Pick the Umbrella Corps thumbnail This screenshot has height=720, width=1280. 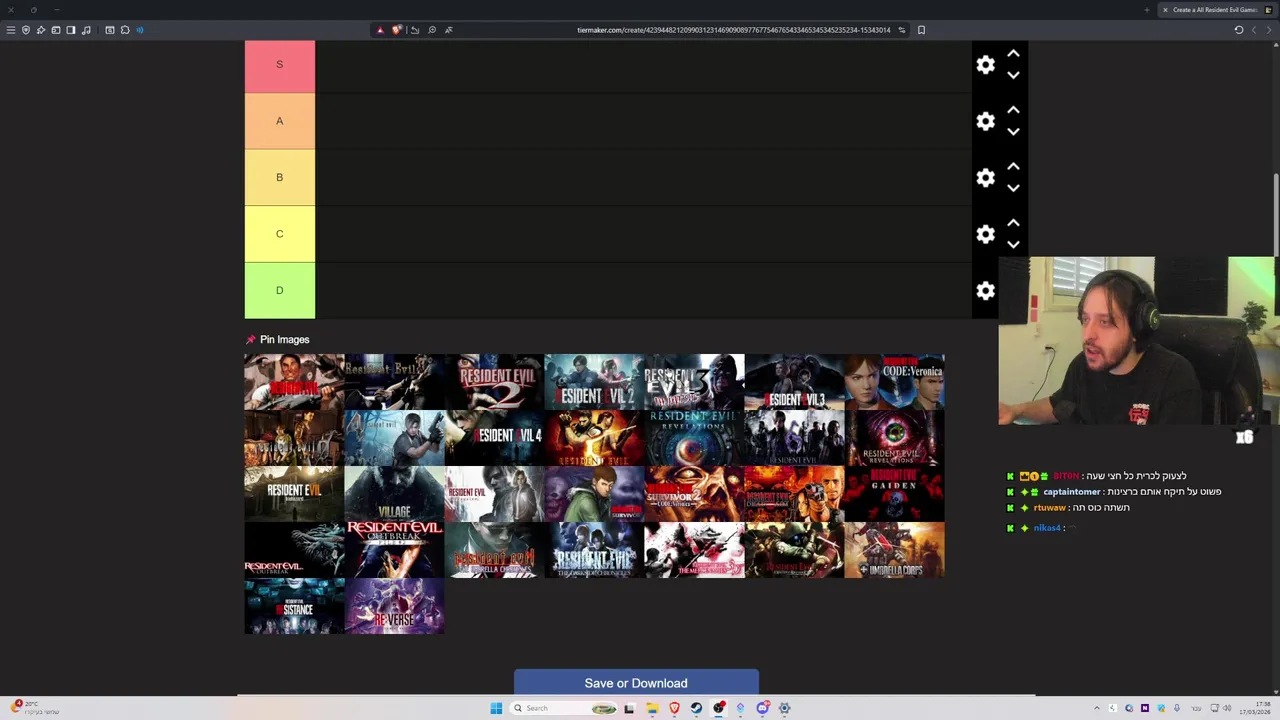894,550
